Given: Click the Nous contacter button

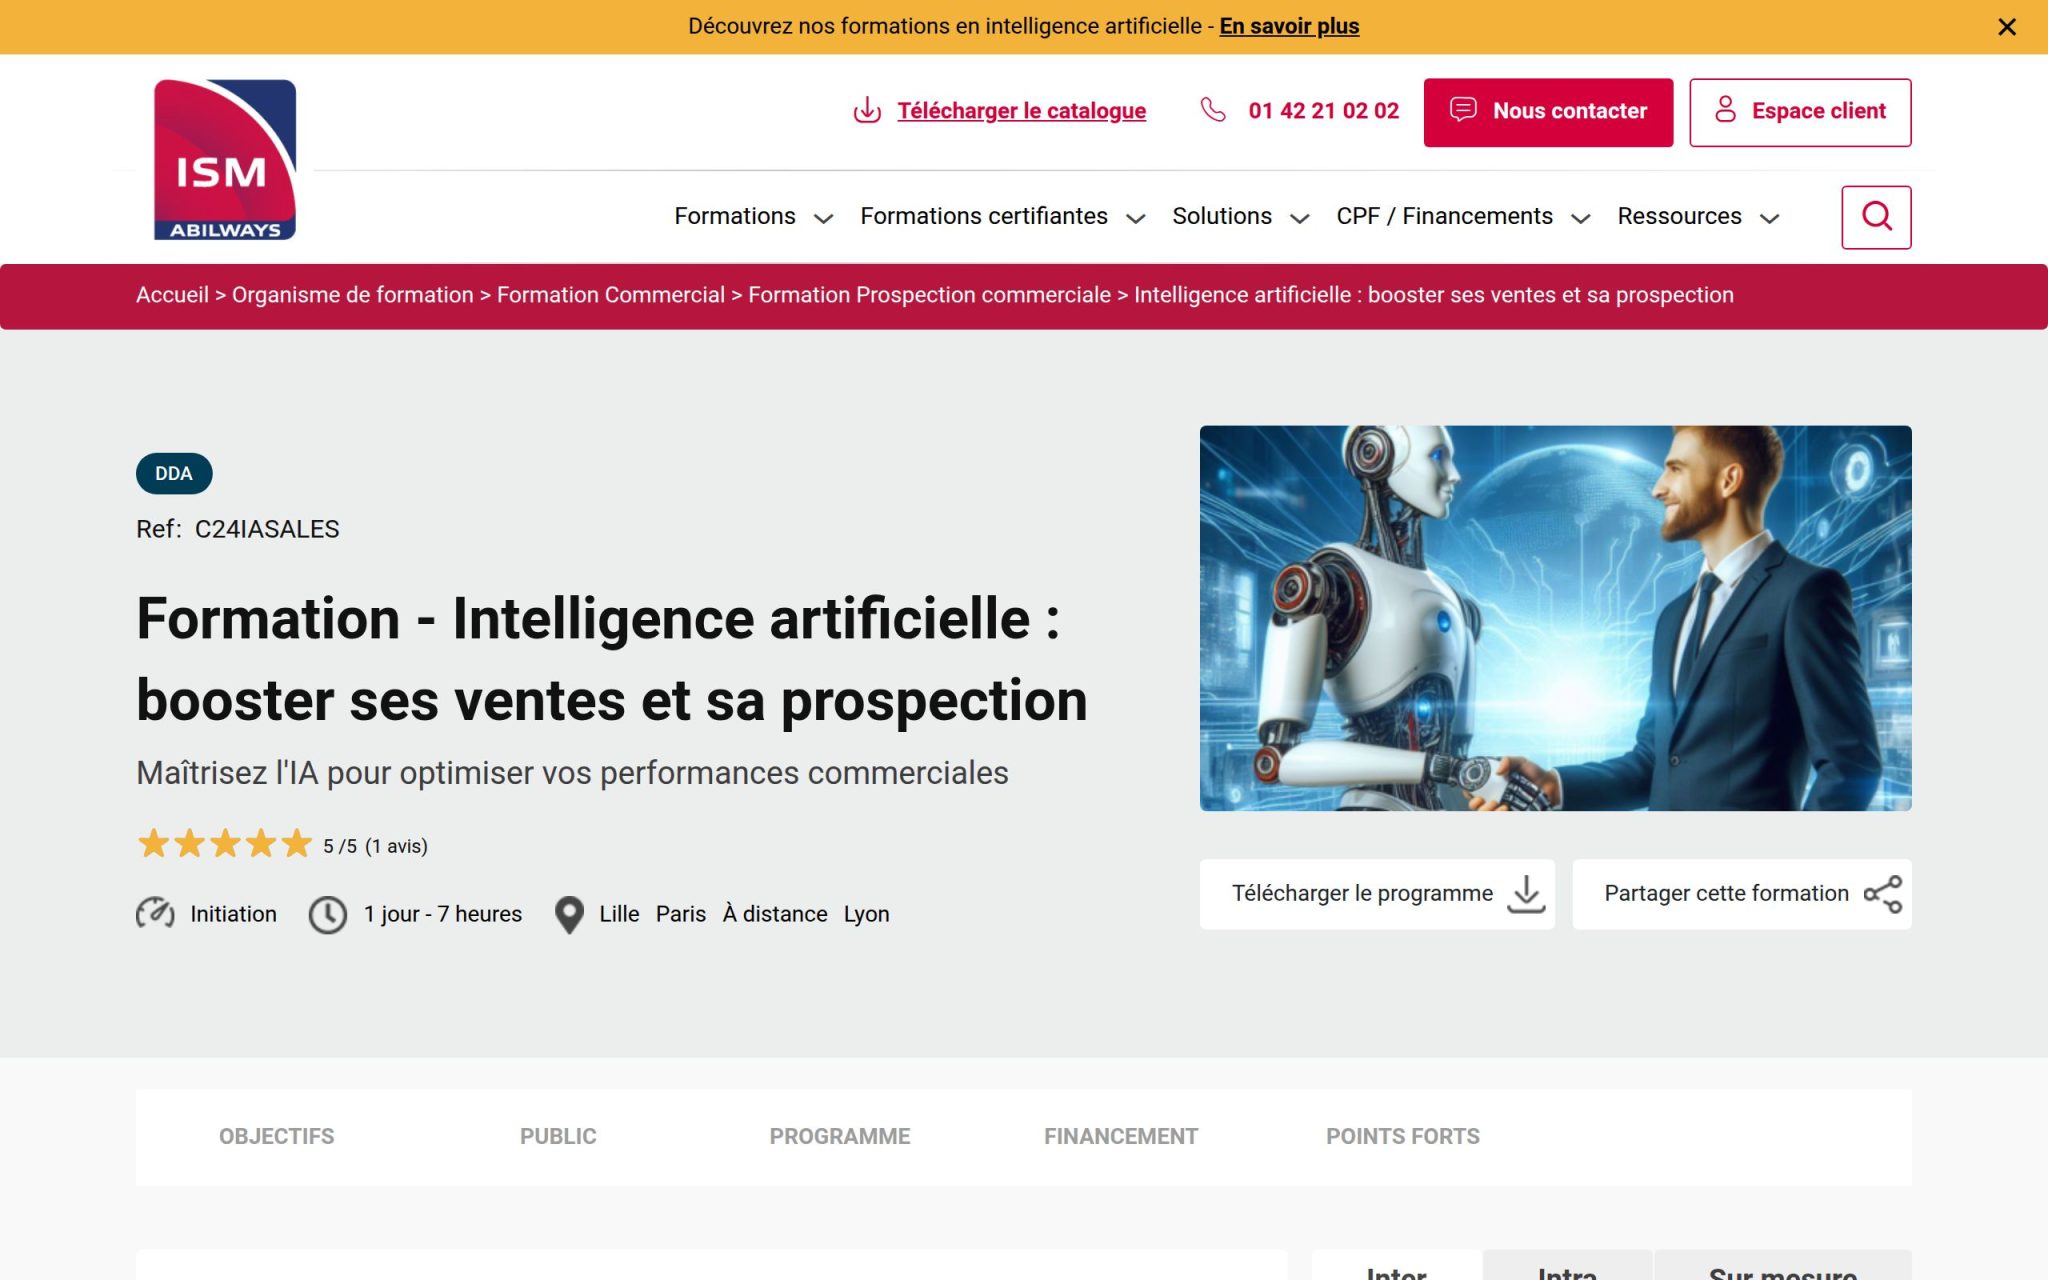Looking at the screenshot, I should [1548, 112].
